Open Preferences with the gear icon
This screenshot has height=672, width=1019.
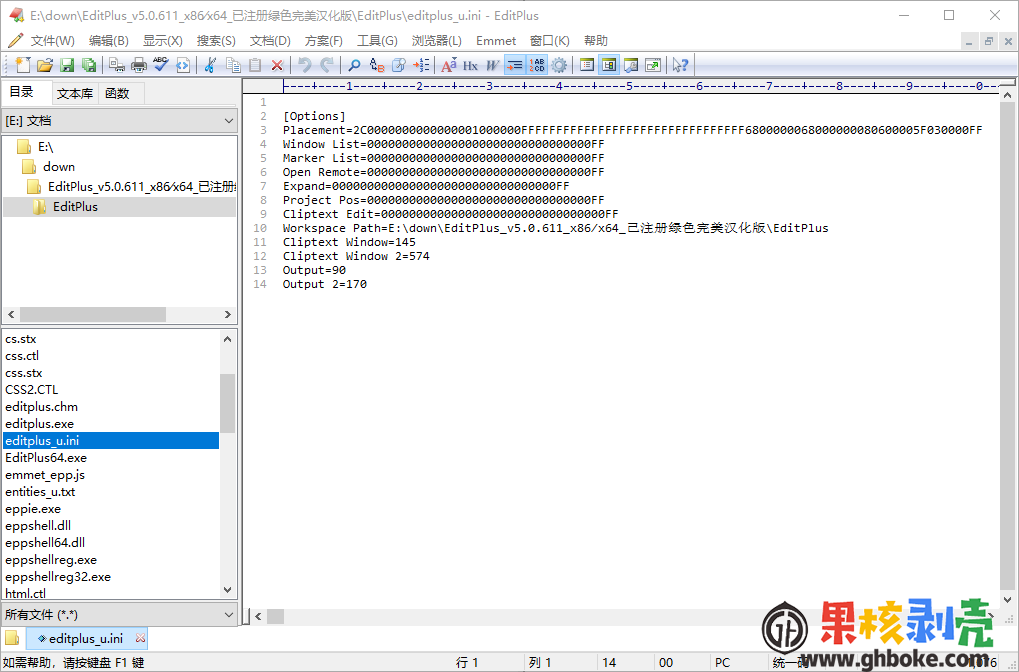click(559, 65)
